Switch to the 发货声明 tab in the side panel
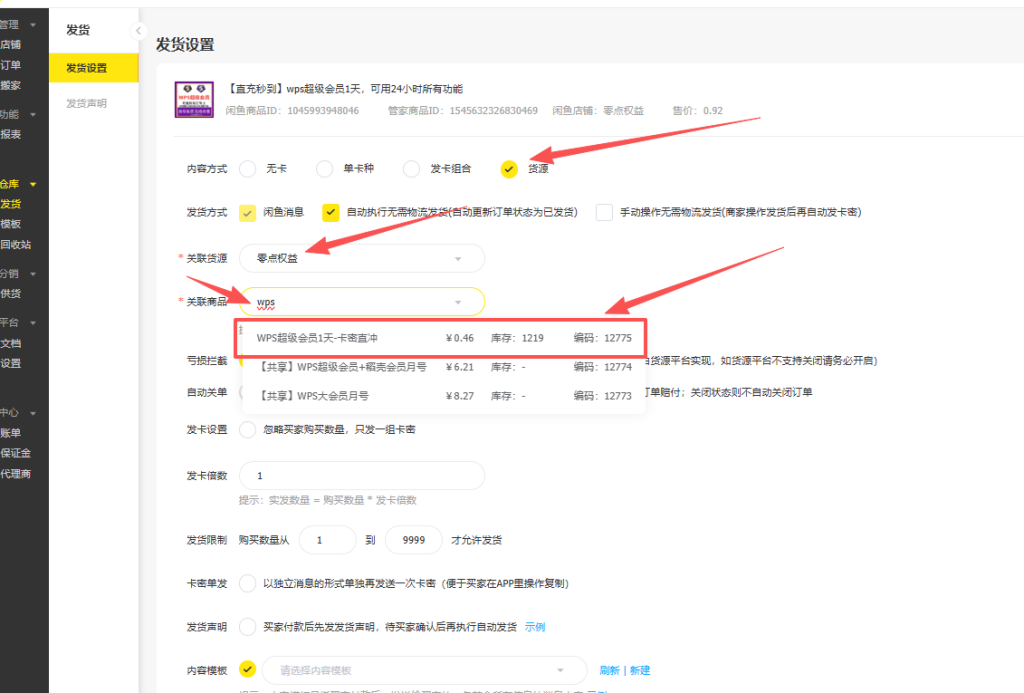This screenshot has height=693, width=1024. [x=86, y=104]
